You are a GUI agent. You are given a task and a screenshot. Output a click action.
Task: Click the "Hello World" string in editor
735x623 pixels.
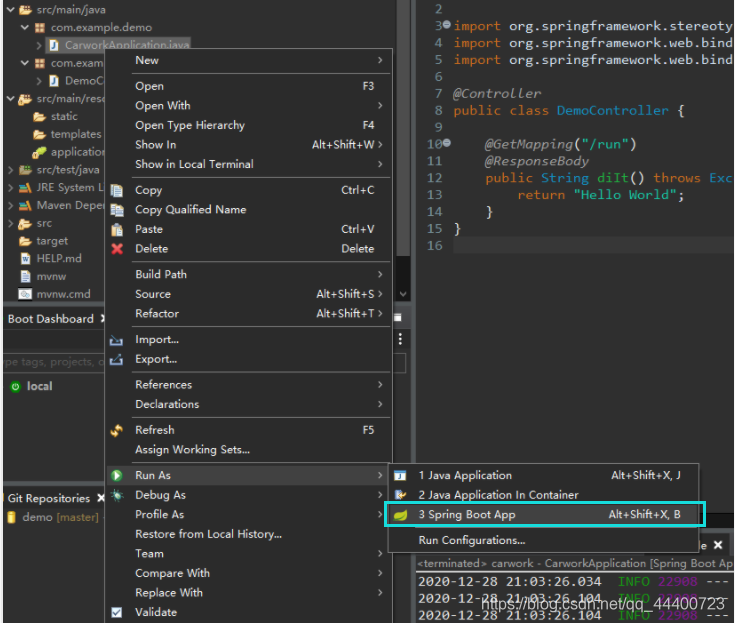pyautogui.click(x=625, y=195)
